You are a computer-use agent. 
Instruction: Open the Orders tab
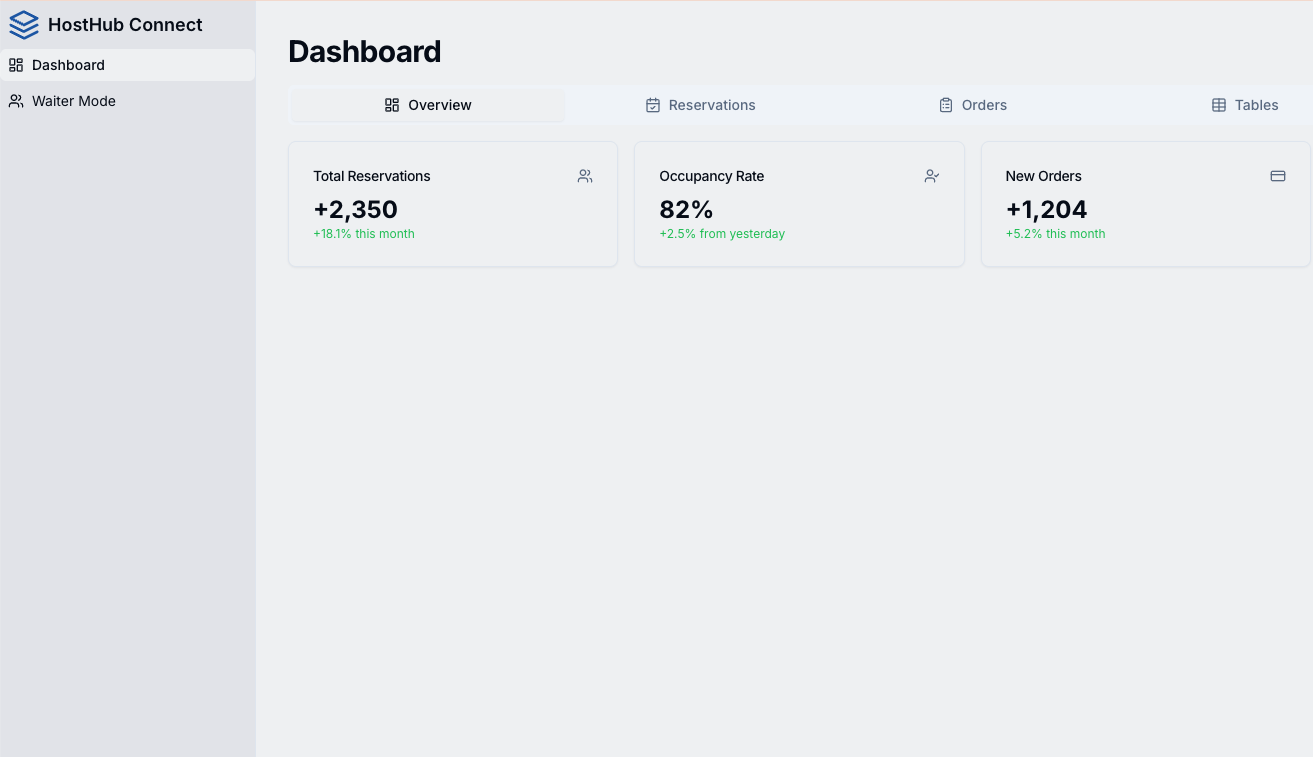click(984, 105)
